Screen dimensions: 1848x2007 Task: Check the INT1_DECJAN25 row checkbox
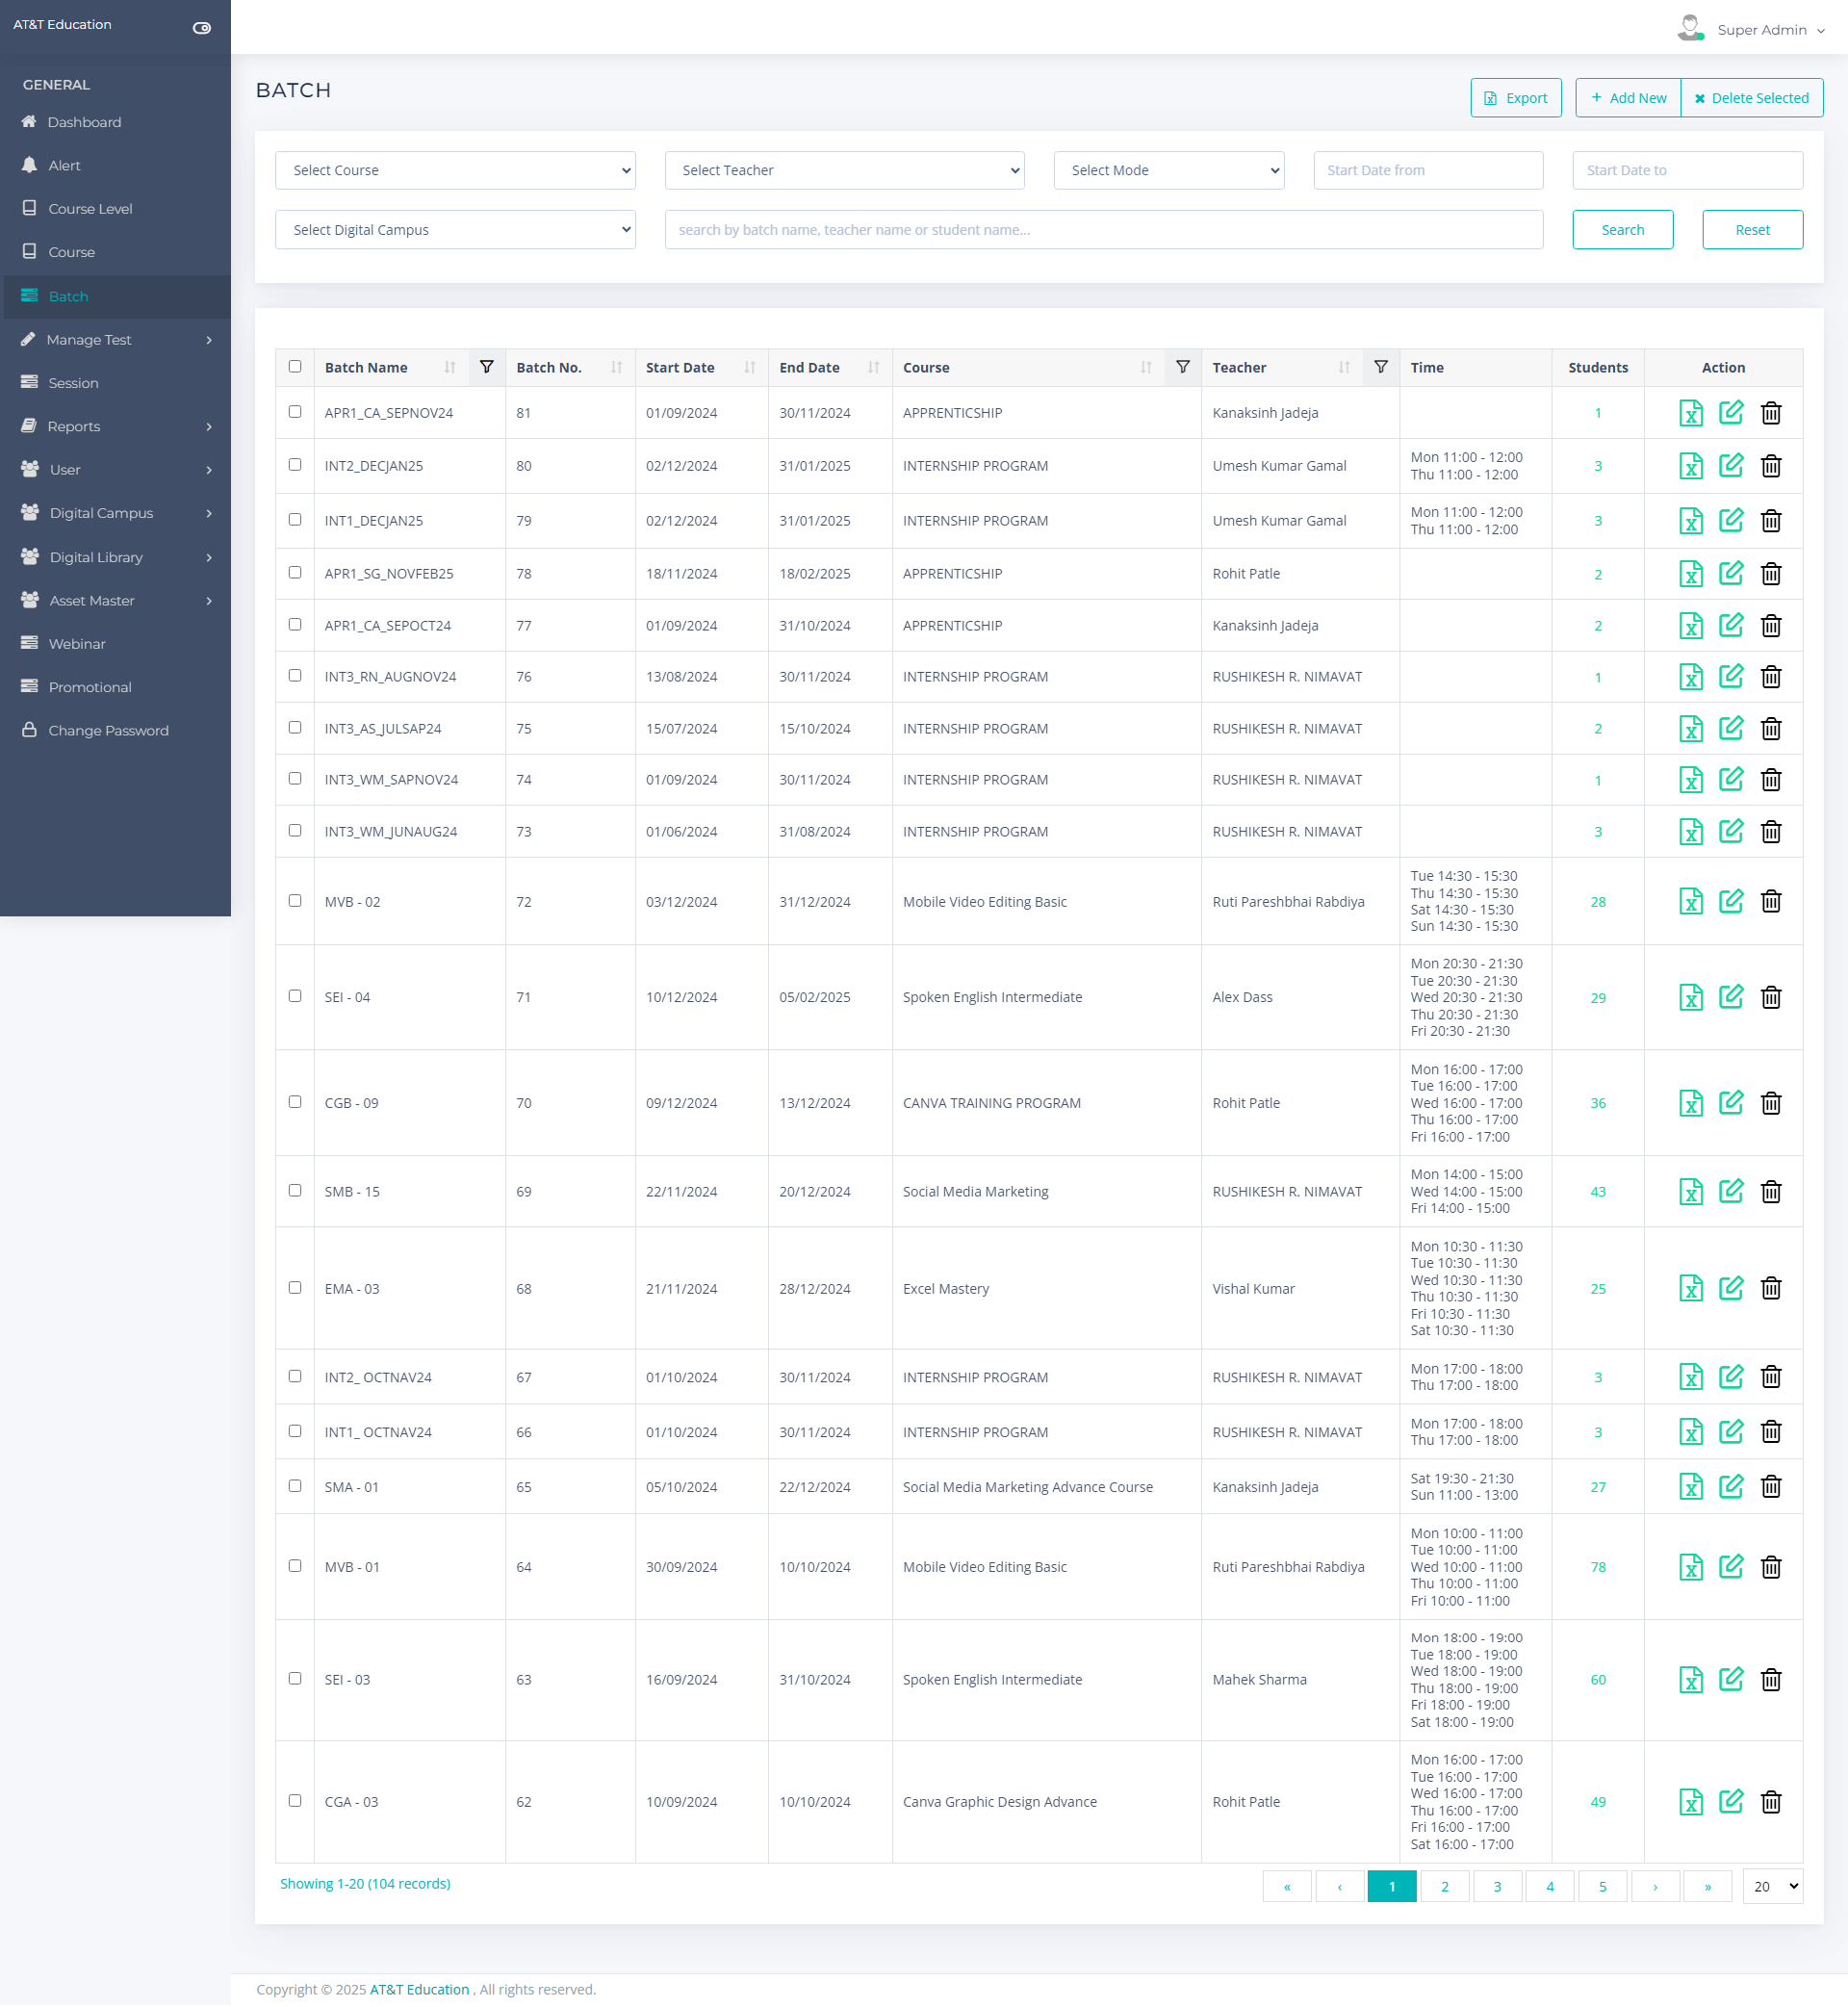pyautogui.click(x=295, y=520)
